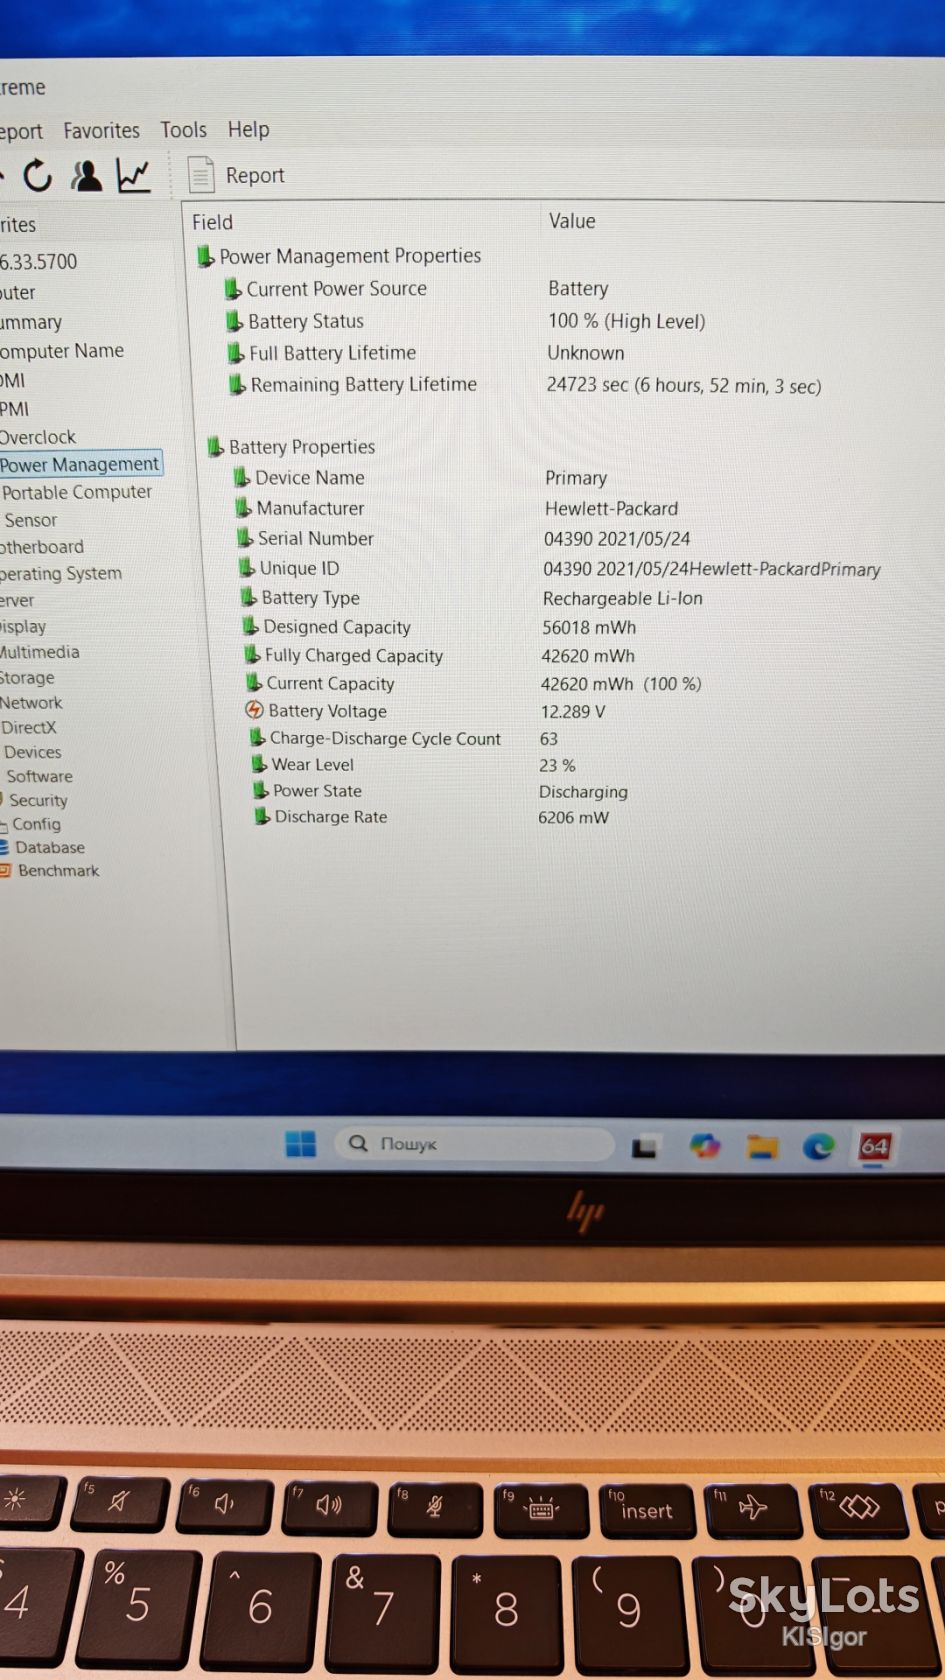Viewport: 945px width, 1680px height.
Task: Click Wear Level row icon
Action: [259, 764]
